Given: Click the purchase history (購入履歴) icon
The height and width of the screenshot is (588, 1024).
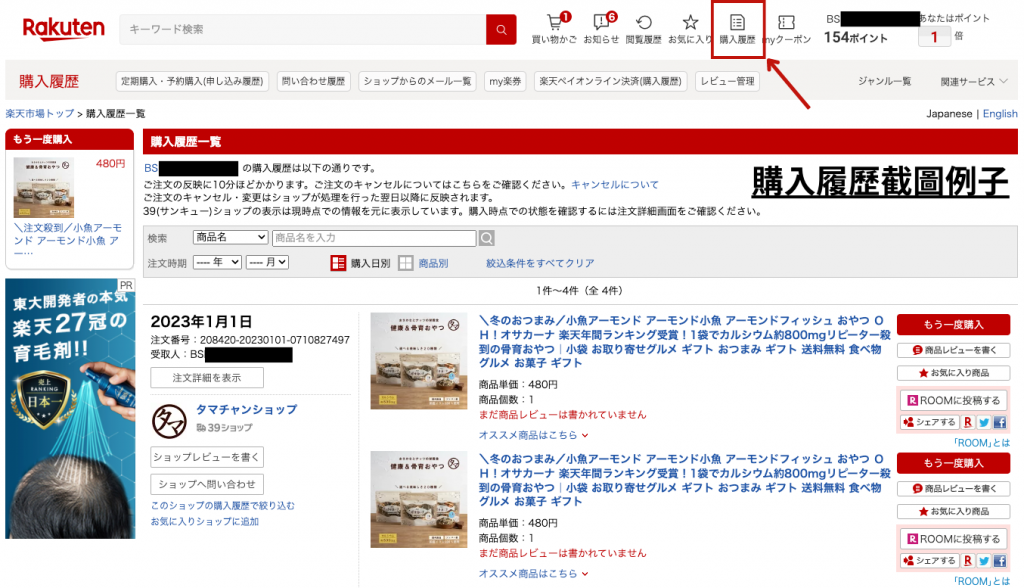Looking at the screenshot, I should click(x=737, y=28).
